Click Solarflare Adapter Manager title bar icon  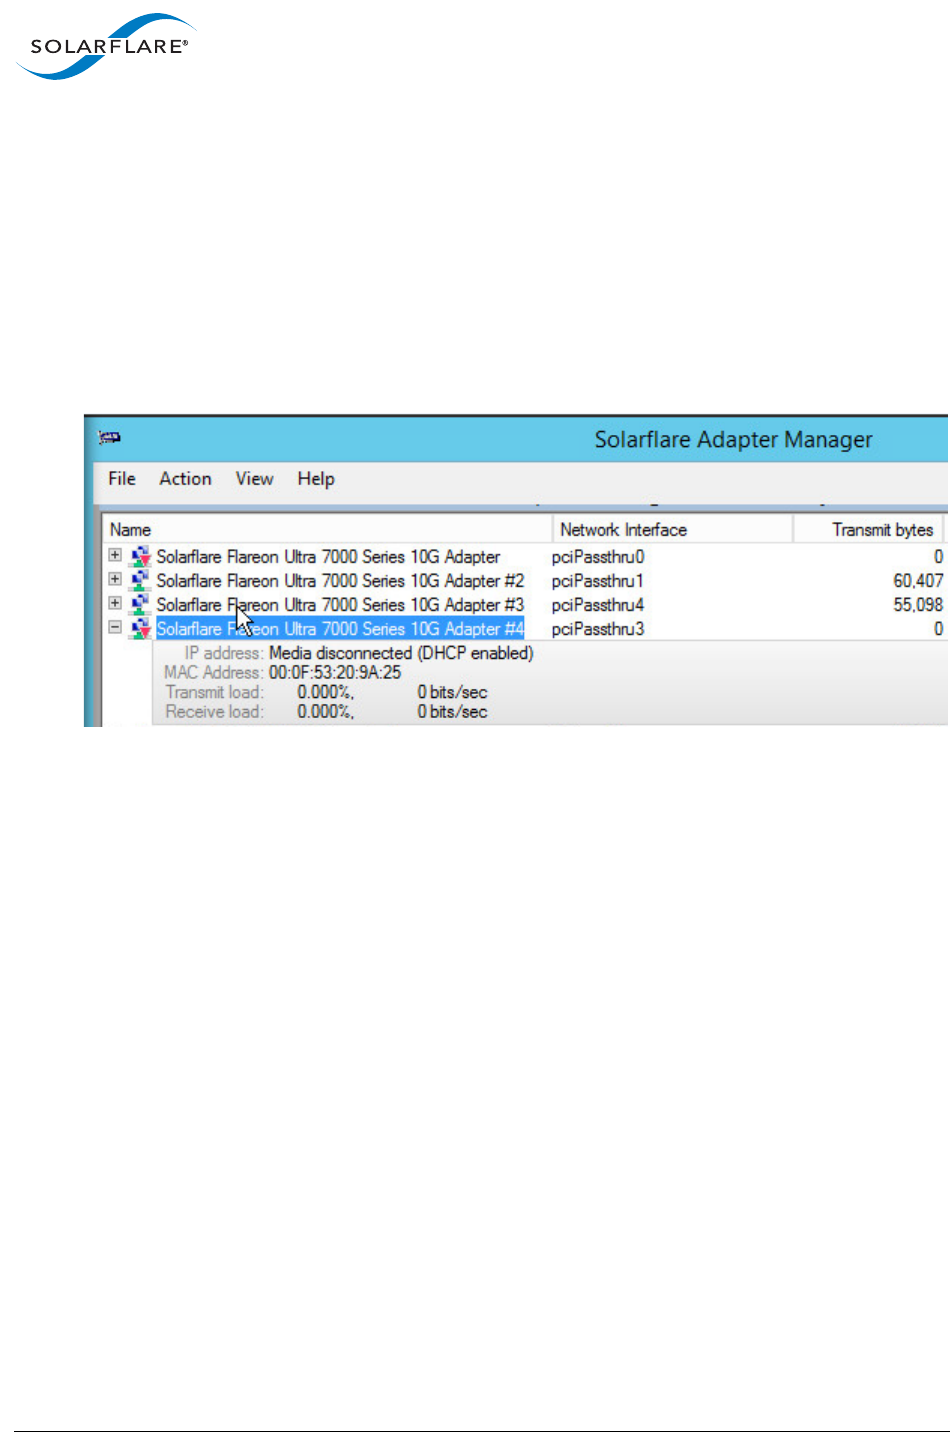click(x=110, y=438)
